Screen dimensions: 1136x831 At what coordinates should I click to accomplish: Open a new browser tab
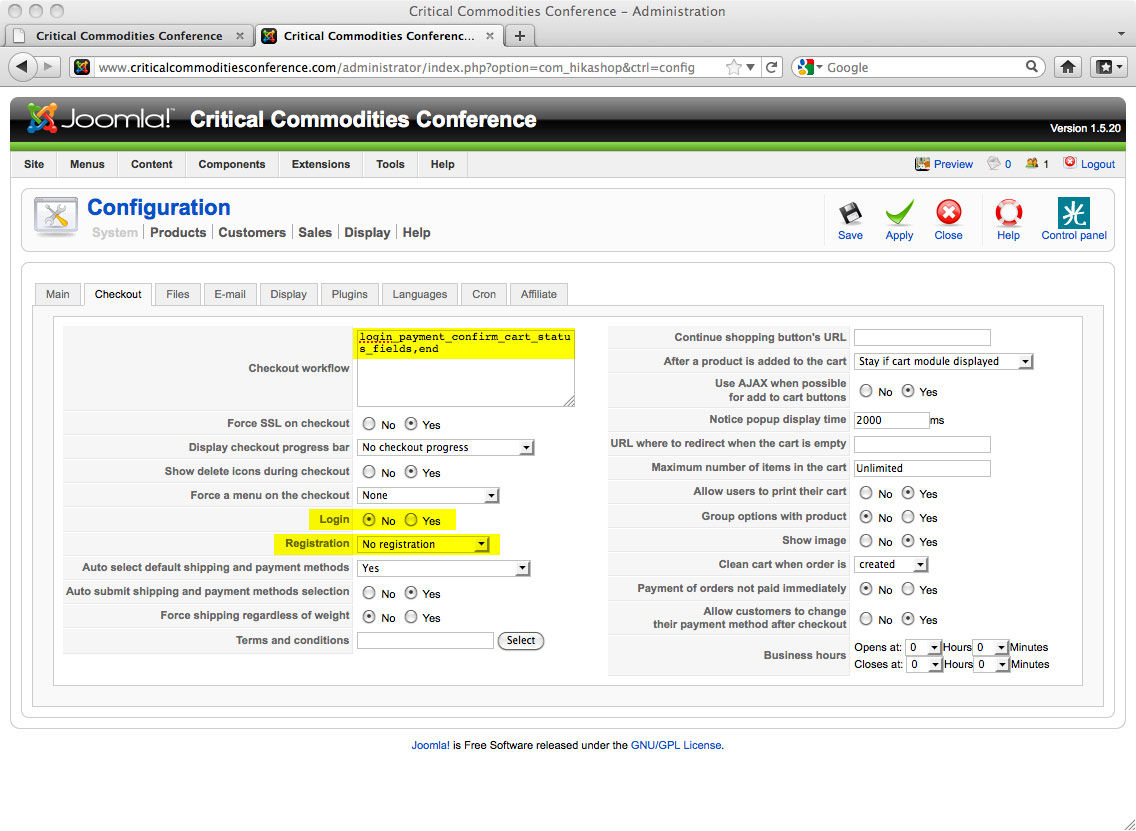(519, 36)
